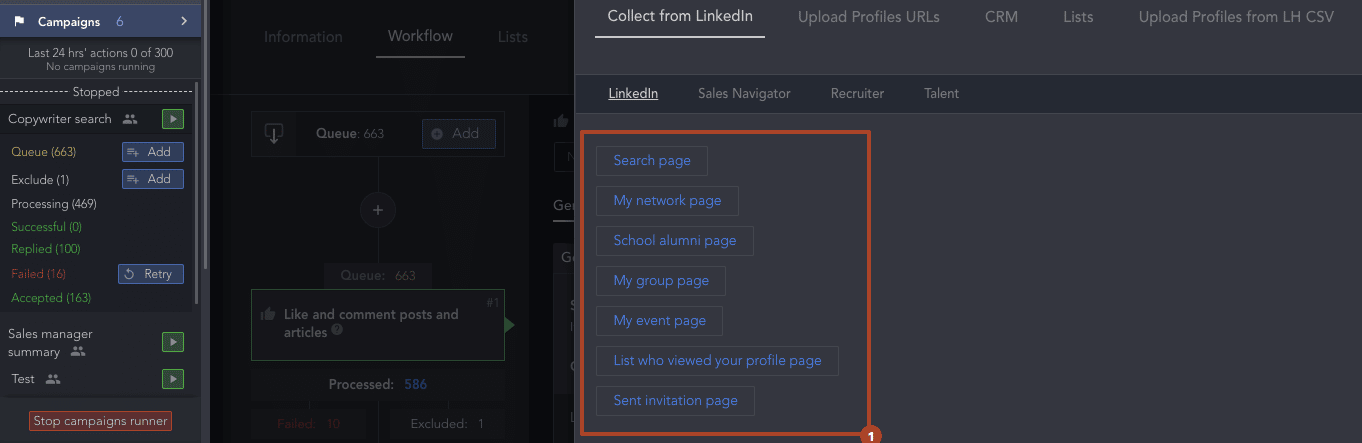
Task: Select the Copywriter search campaign name
Action: click(x=60, y=119)
